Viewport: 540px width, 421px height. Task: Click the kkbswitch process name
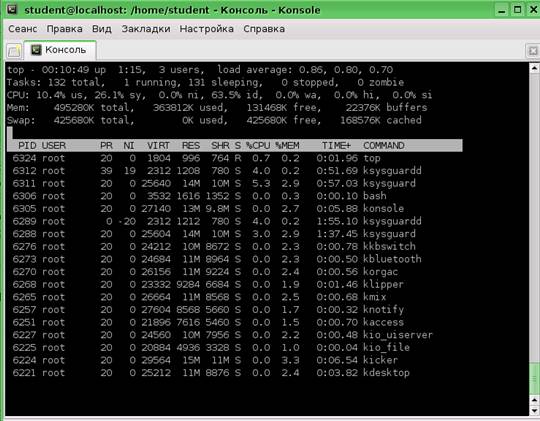point(389,247)
